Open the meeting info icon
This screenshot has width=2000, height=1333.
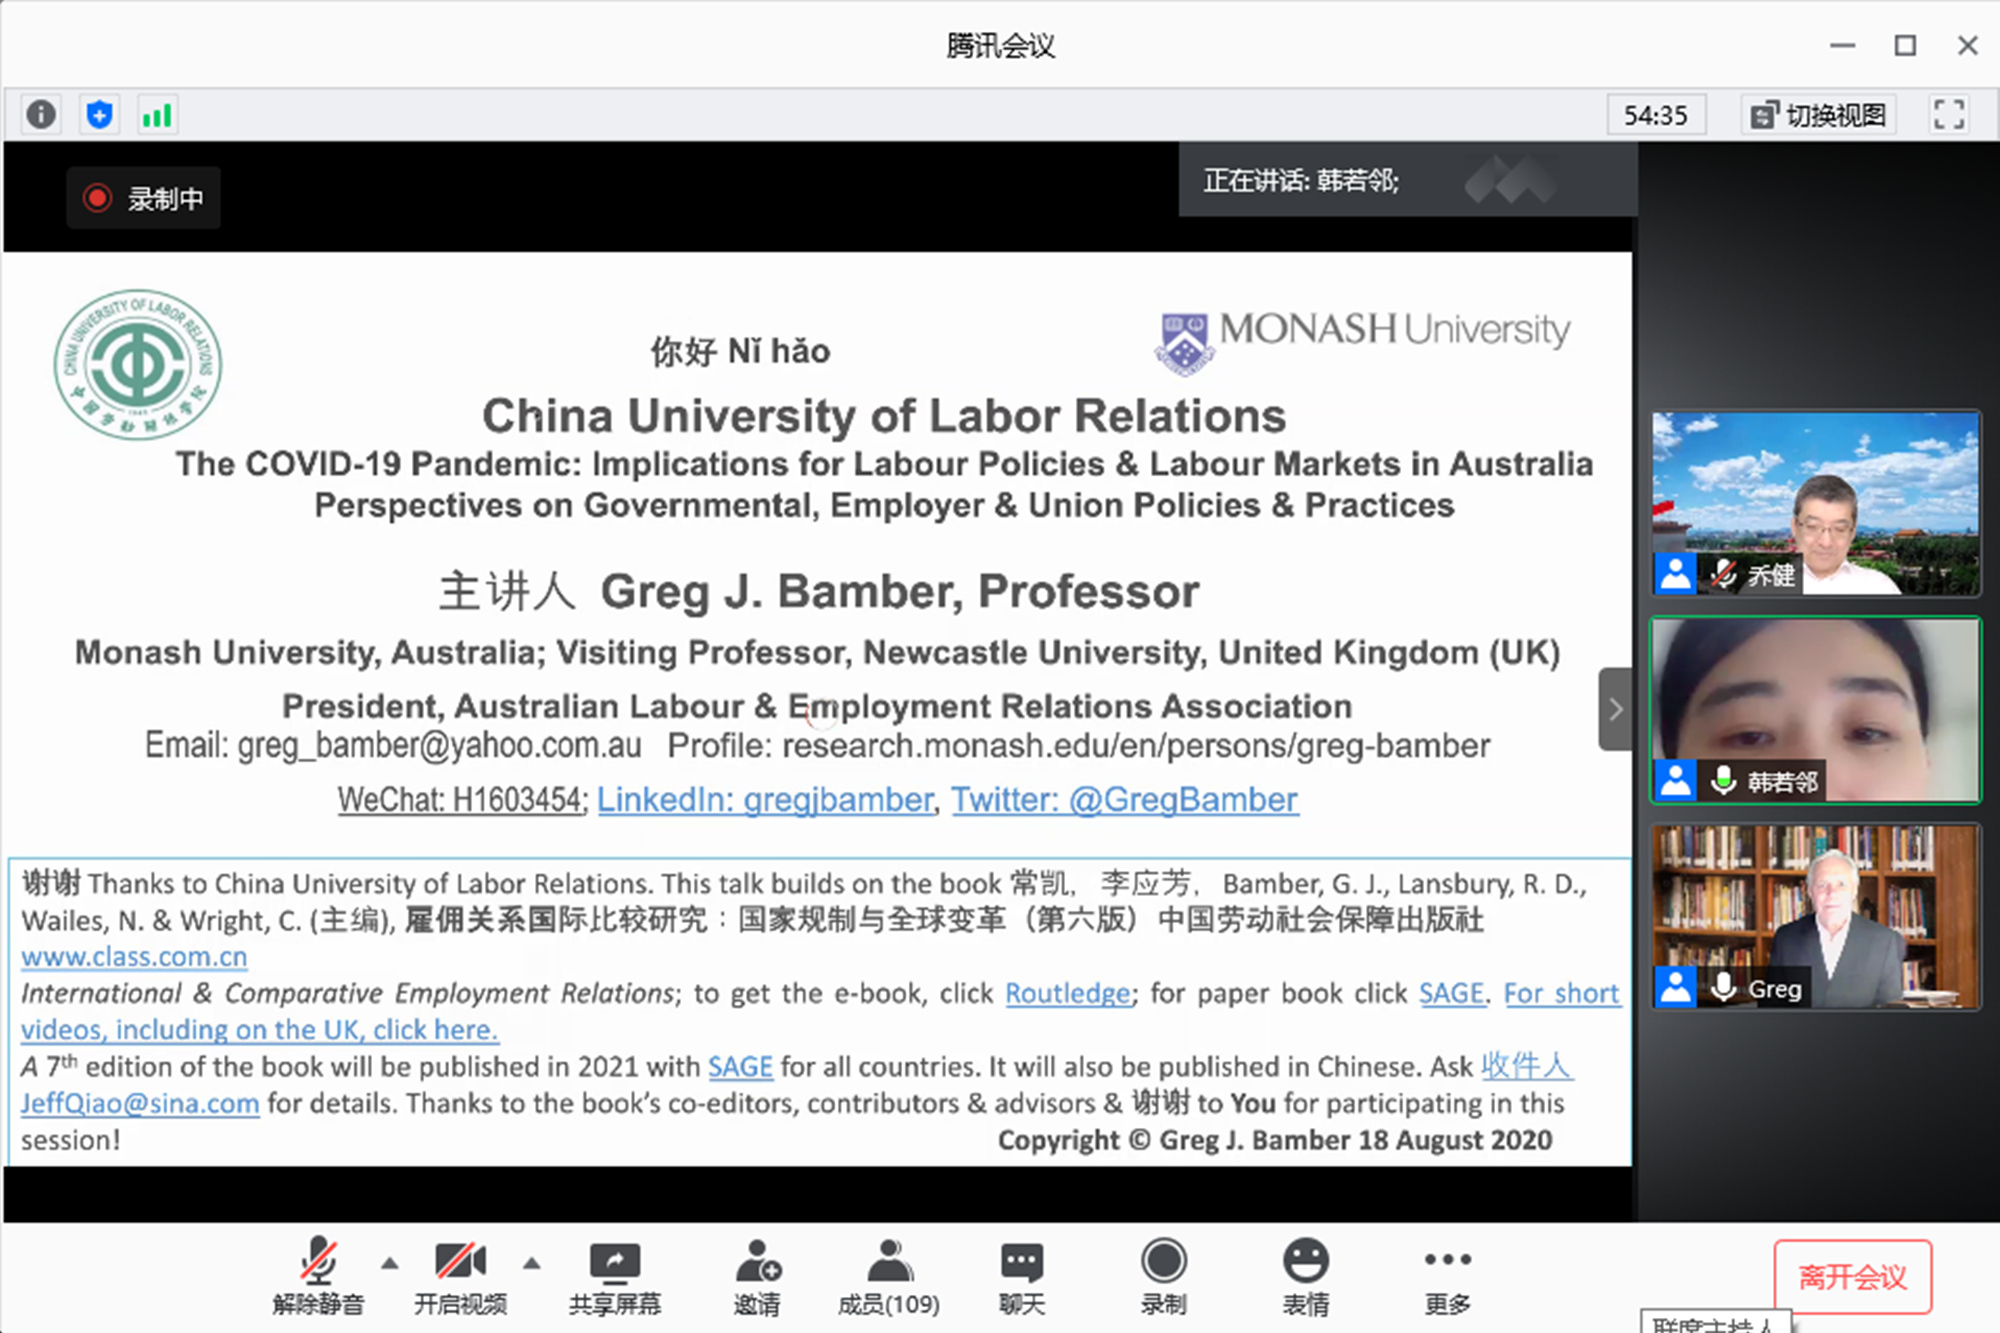point(41,114)
